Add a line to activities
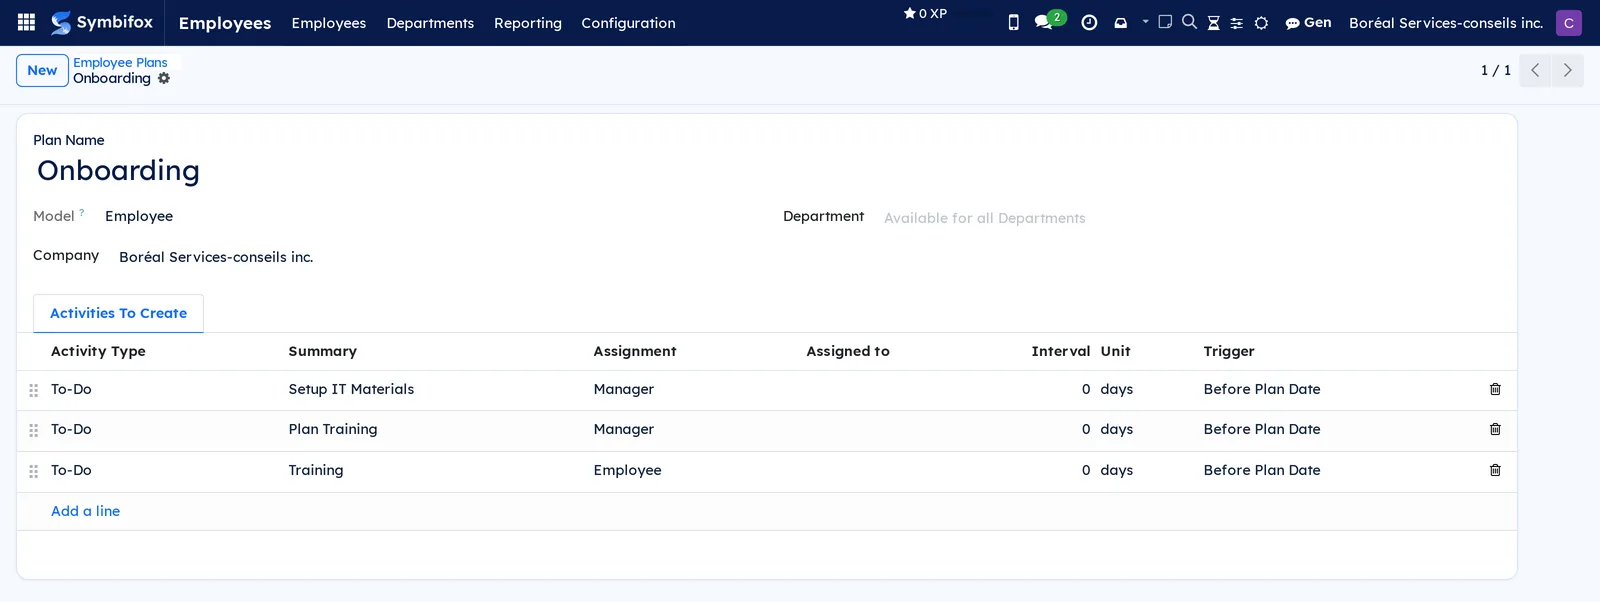The height and width of the screenshot is (602, 1600). [x=85, y=511]
